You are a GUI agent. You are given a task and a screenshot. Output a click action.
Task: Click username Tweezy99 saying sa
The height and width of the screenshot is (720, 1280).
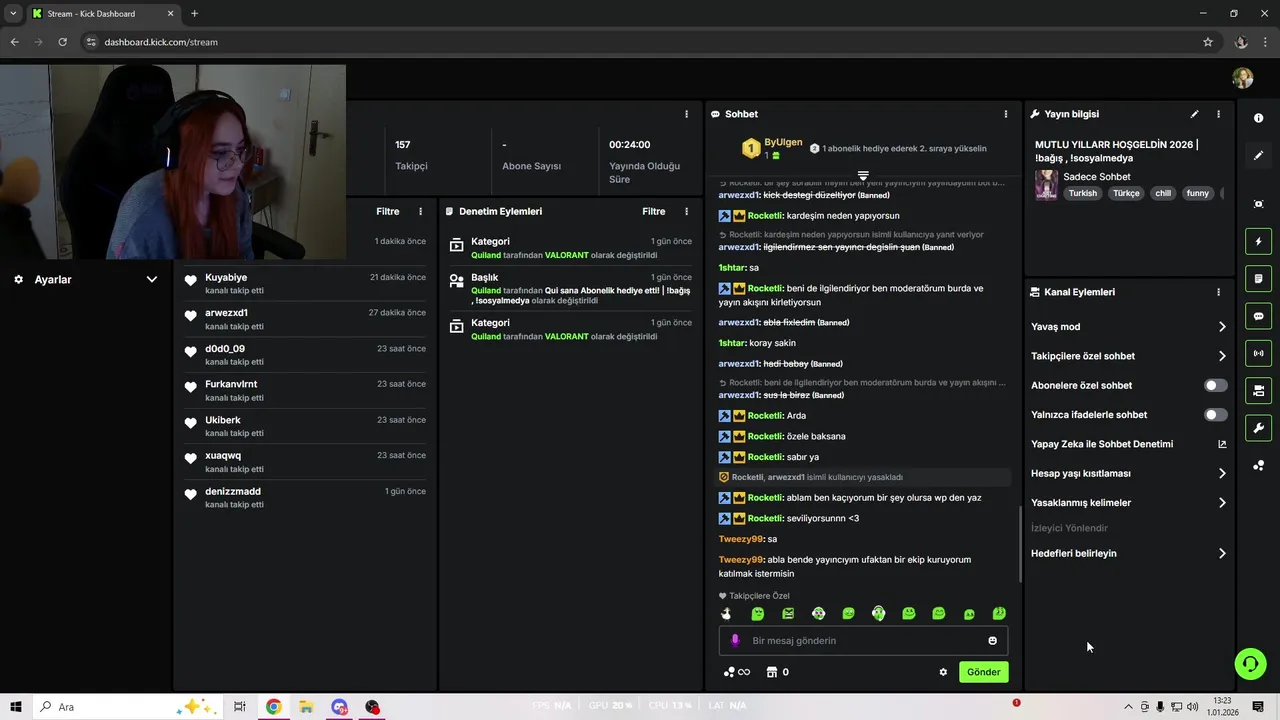[x=741, y=539]
